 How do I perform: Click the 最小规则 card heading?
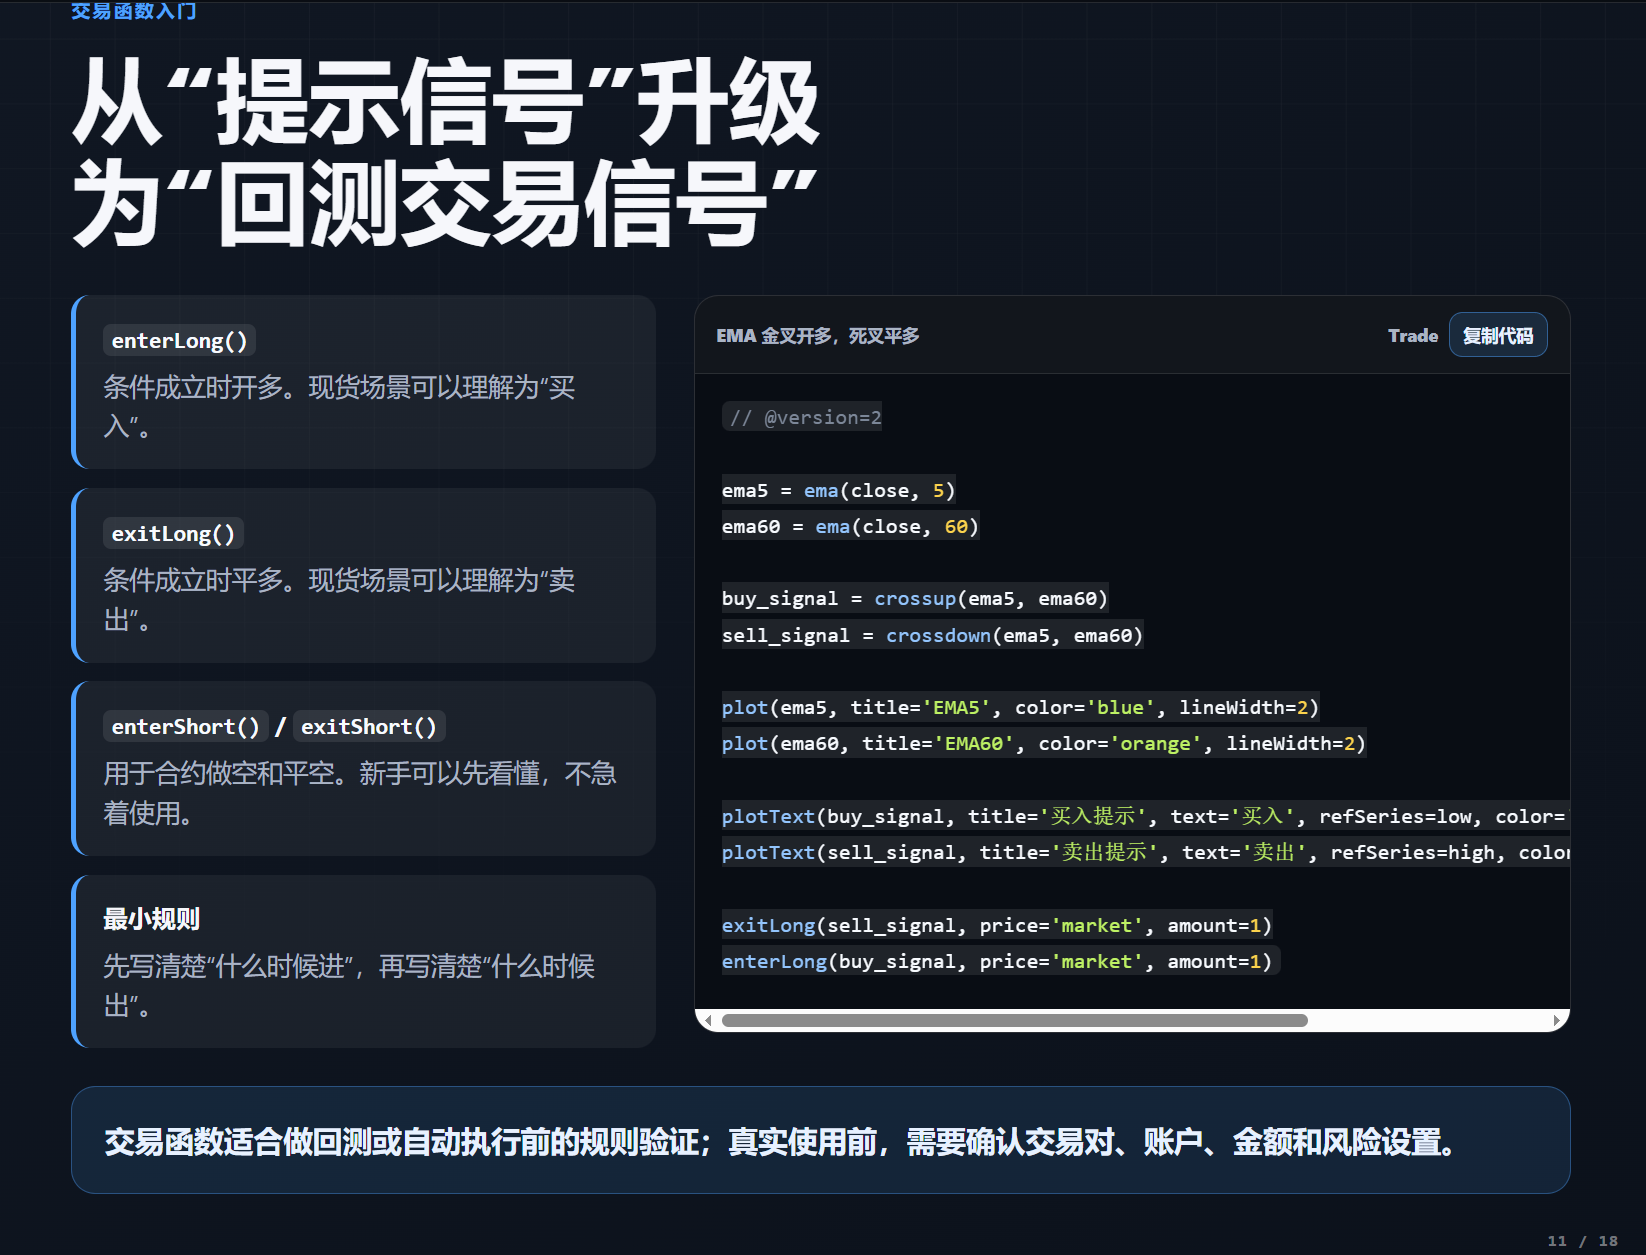tap(151, 919)
